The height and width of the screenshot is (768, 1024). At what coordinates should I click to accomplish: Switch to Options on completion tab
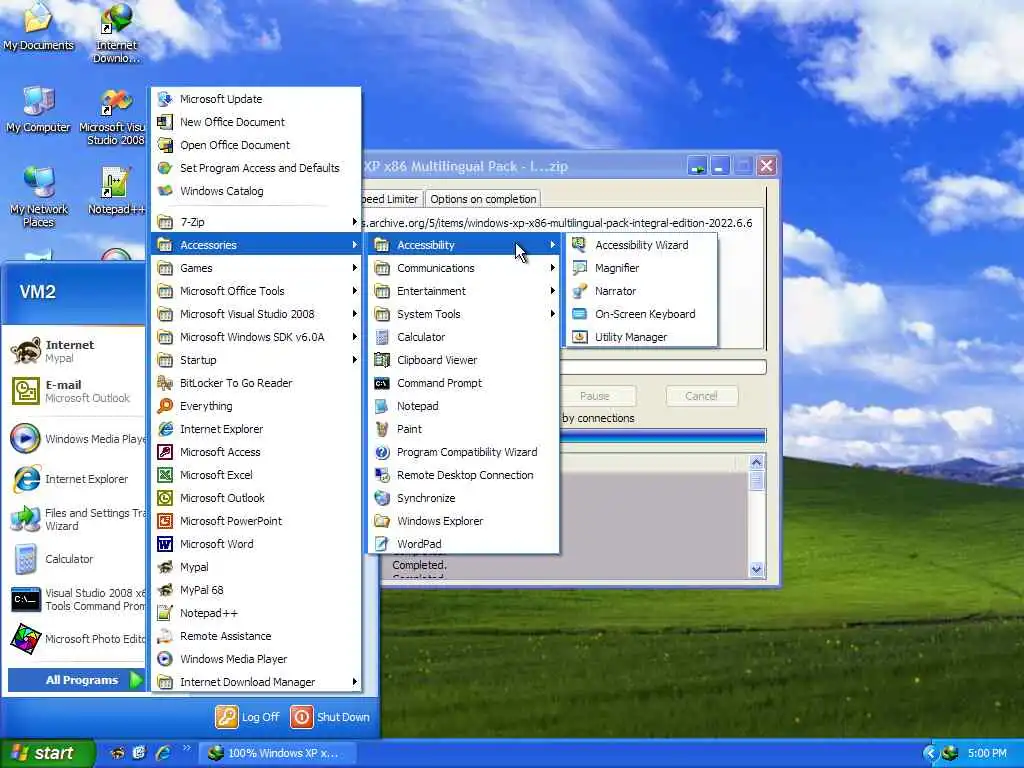[x=483, y=199]
